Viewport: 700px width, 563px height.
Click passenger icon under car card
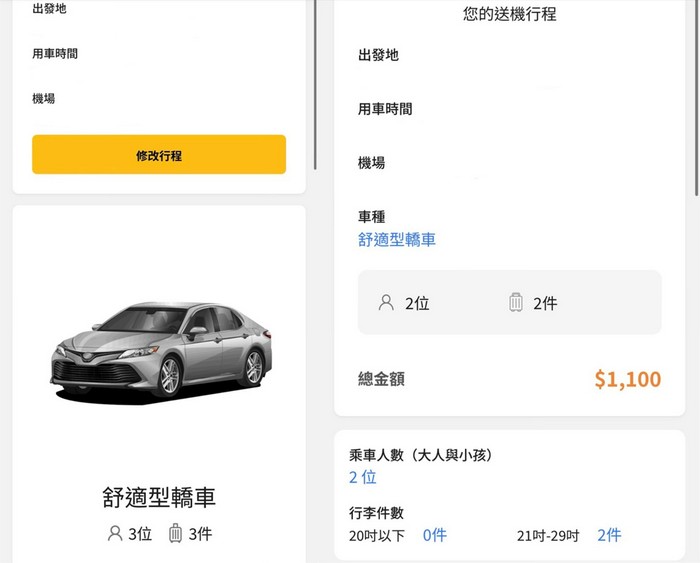pos(115,534)
